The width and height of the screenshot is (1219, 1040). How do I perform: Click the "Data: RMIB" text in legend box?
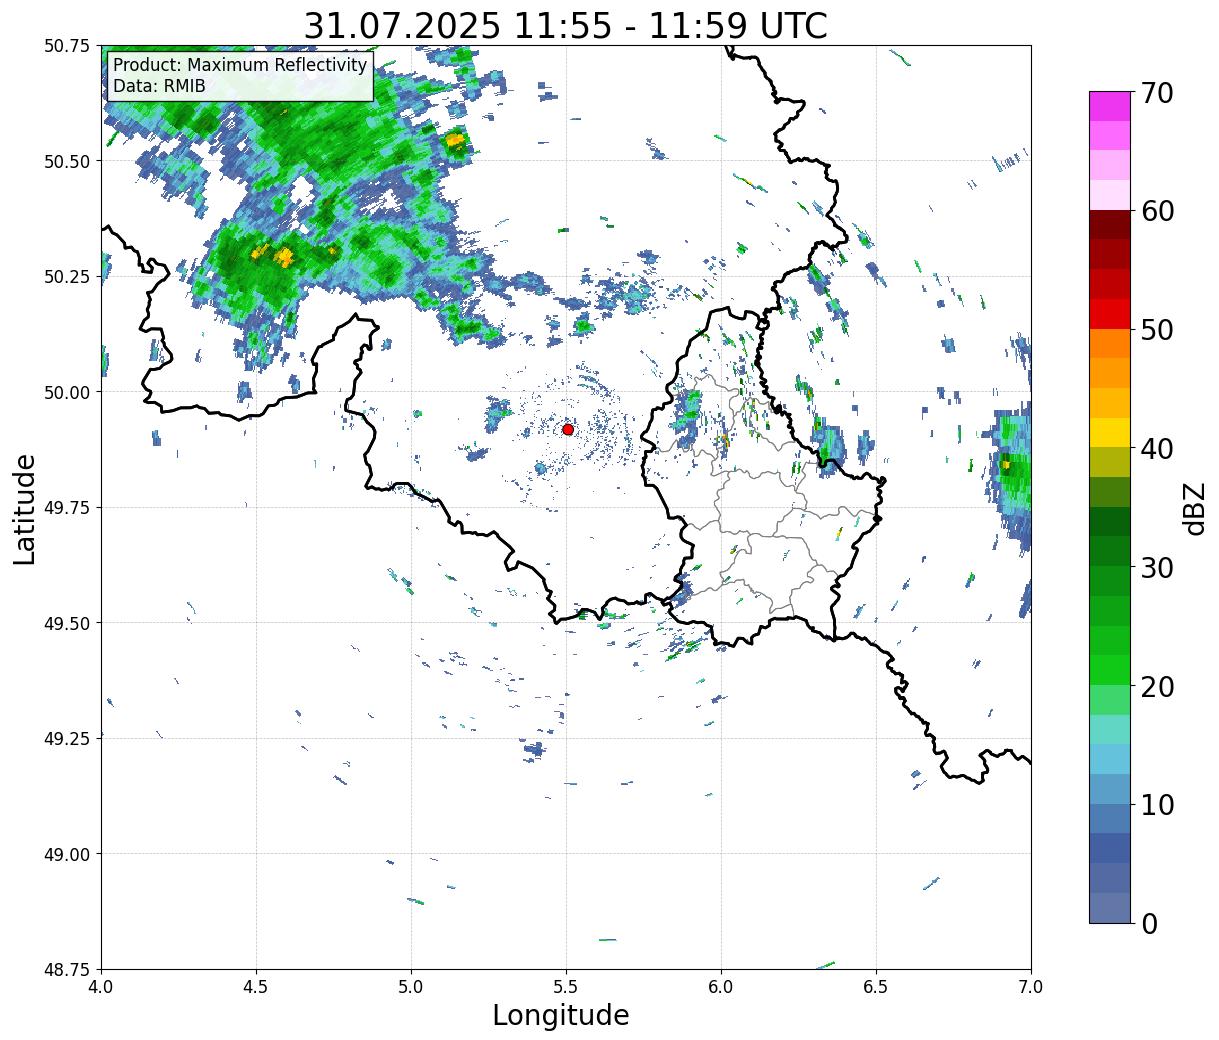tap(159, 86)
